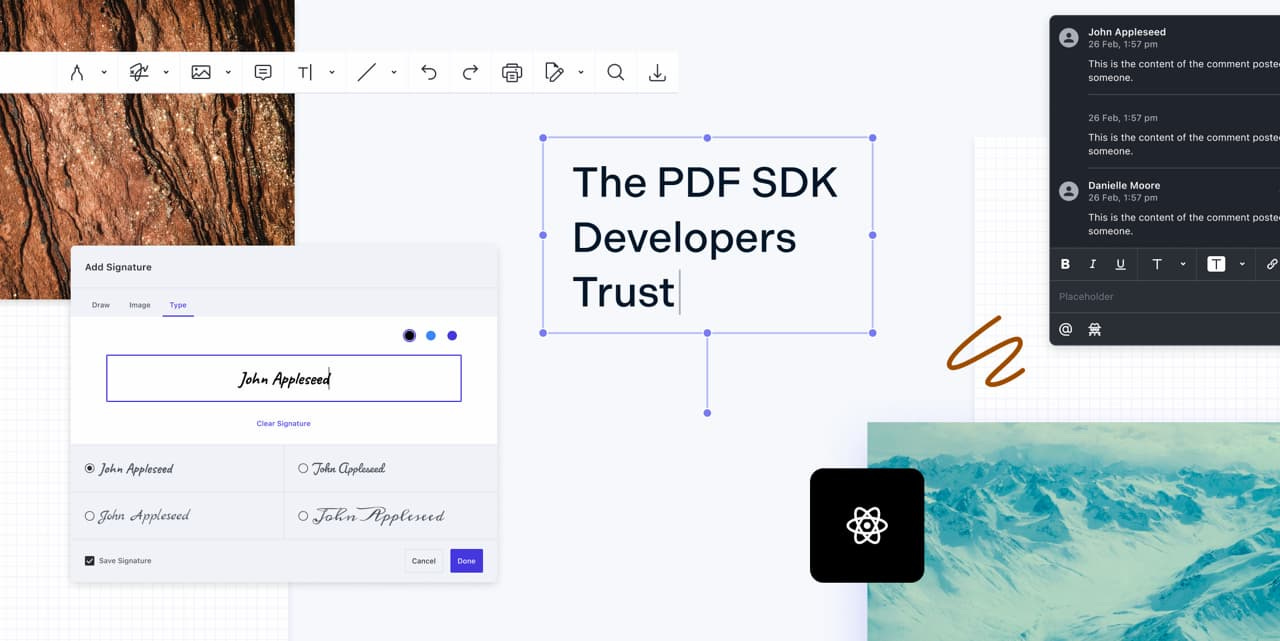Screen dimensions: 1280x641
Task: Open the signature tool in the toolbar
Action: (139, 72)
